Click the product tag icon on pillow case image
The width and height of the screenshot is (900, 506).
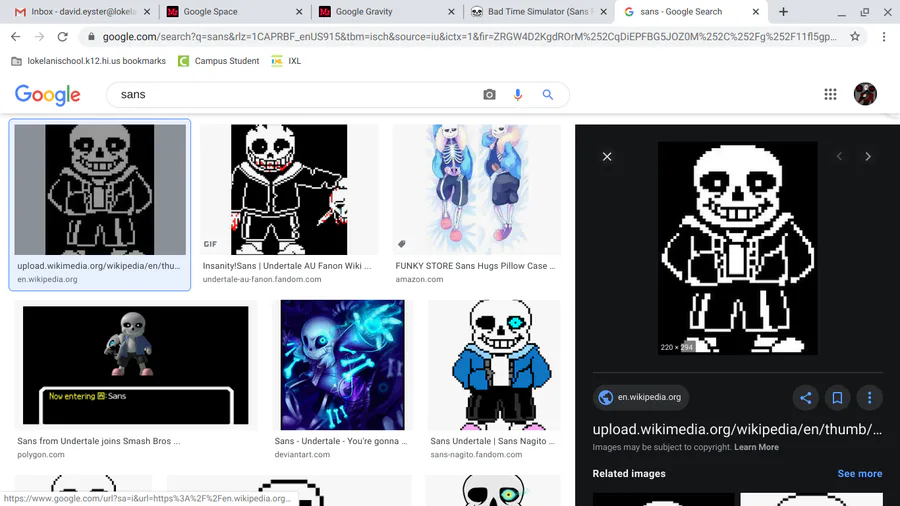pyautogui.click(x=402, y=244)
